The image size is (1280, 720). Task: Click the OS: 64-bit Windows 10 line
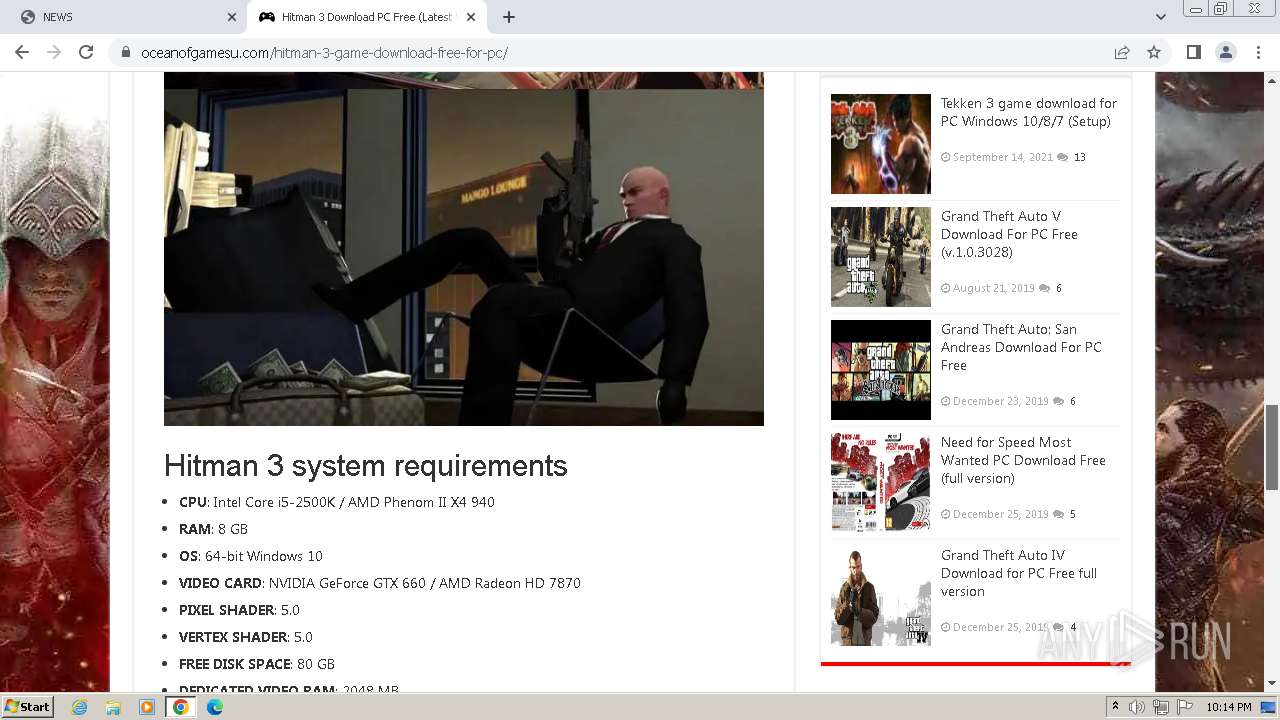pyautogui.click(x=251, y=556)
